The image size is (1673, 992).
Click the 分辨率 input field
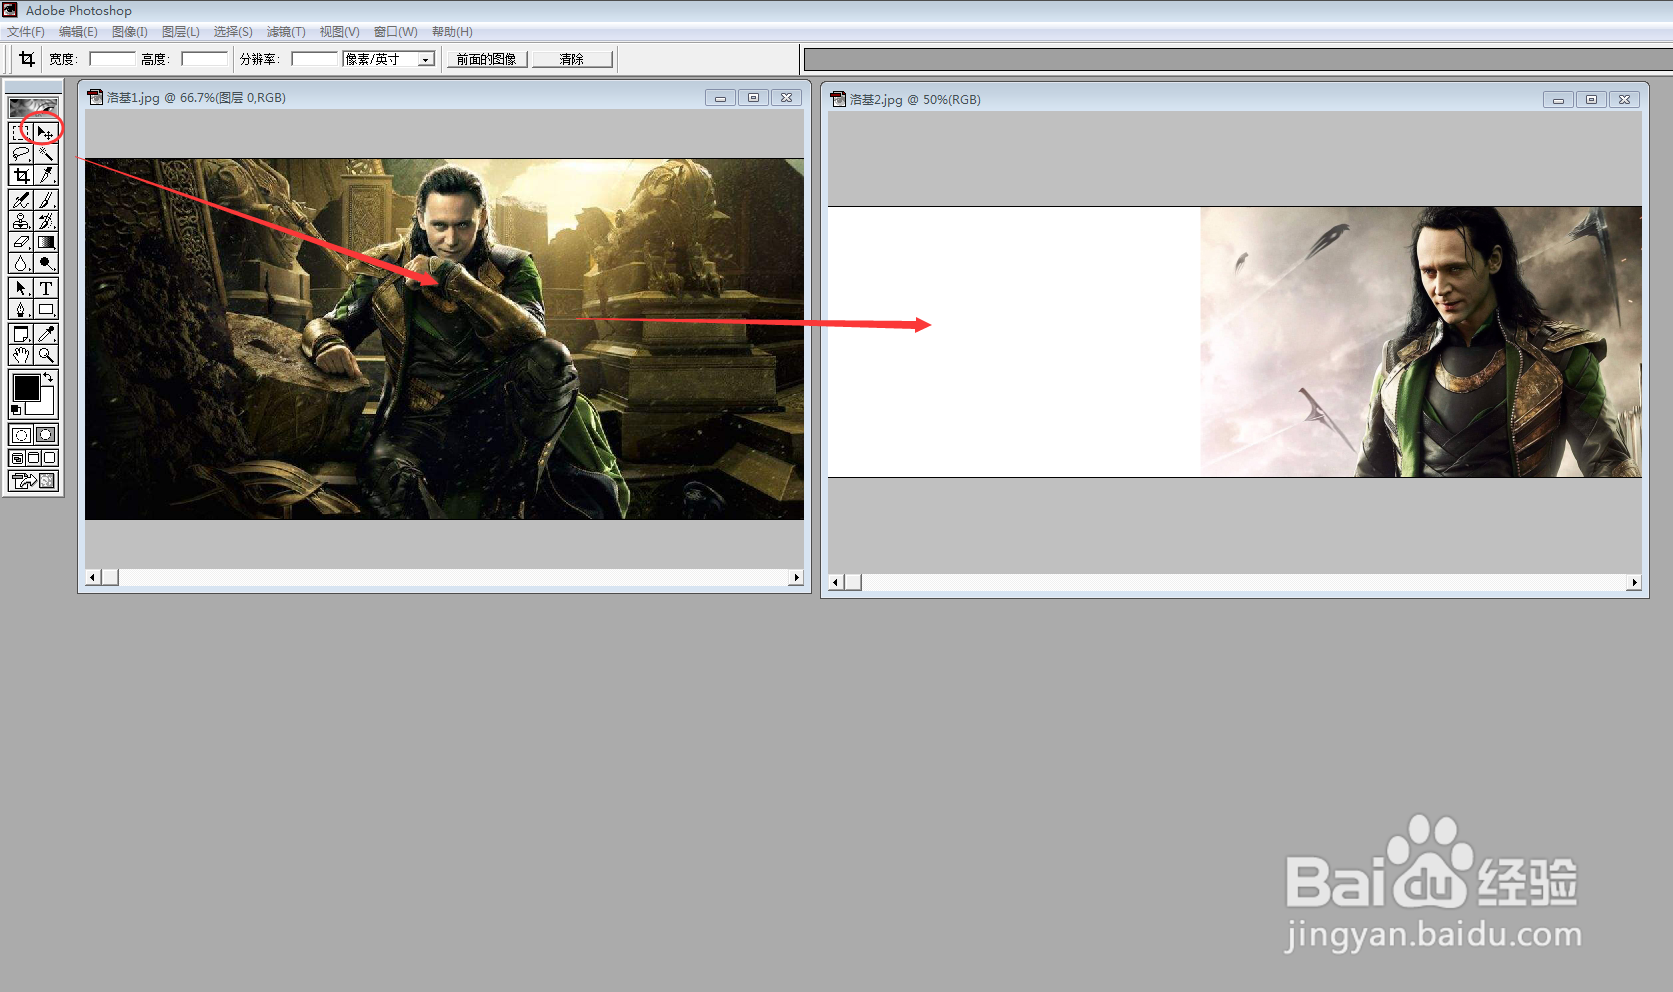(314, 59)
